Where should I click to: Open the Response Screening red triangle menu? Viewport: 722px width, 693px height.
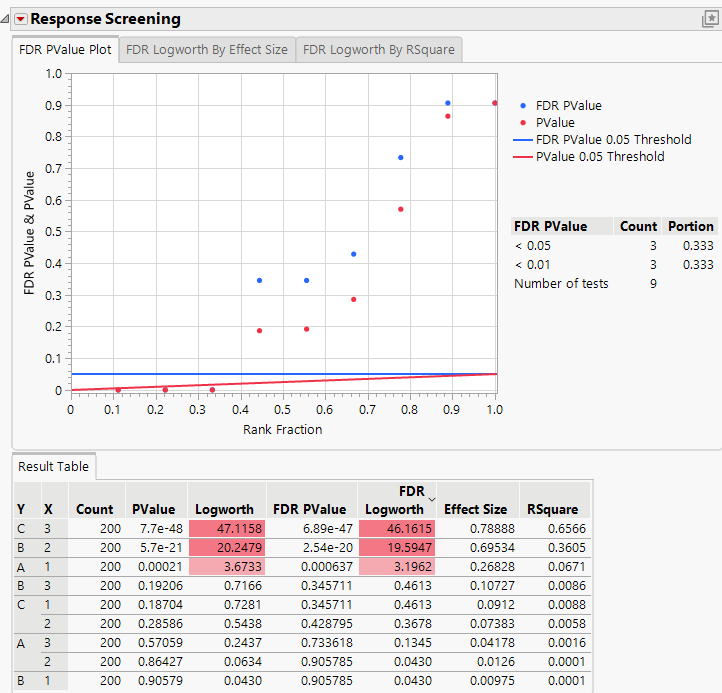(x=21, y=19)
